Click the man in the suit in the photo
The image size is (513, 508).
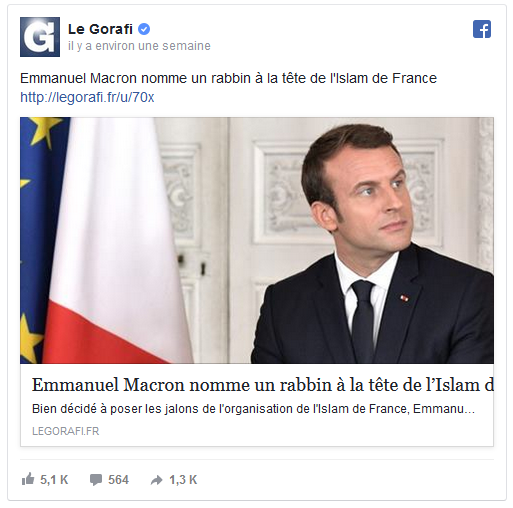coord(373,247)
